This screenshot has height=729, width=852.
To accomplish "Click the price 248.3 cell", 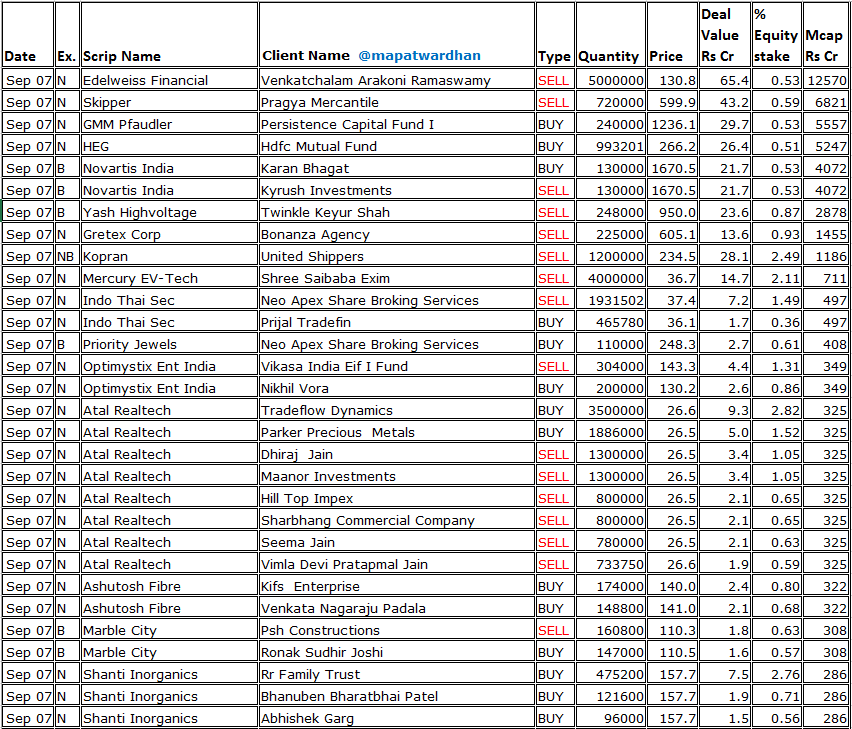I will tap(672, 344).
